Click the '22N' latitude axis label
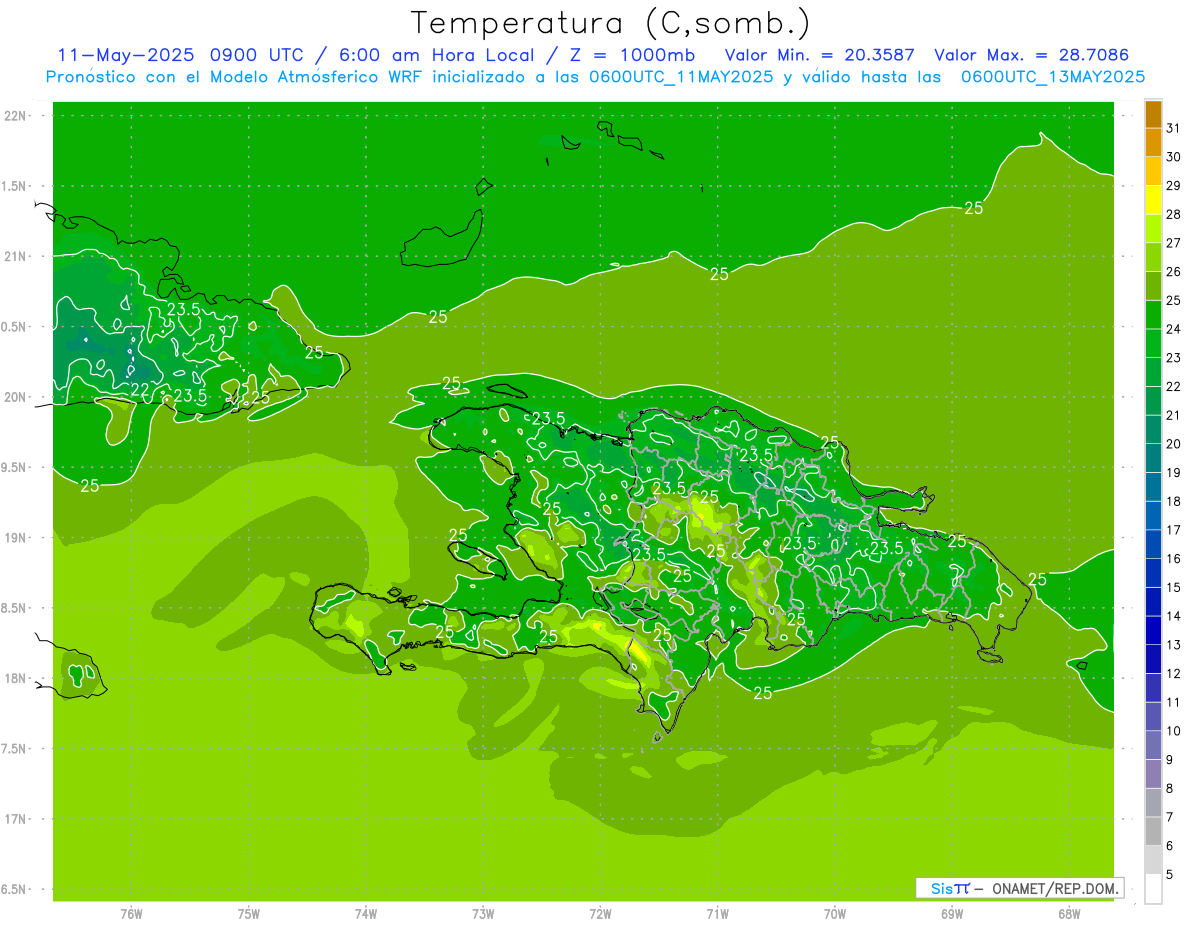This screenshot has height=927, width=1200. point(15,116)
